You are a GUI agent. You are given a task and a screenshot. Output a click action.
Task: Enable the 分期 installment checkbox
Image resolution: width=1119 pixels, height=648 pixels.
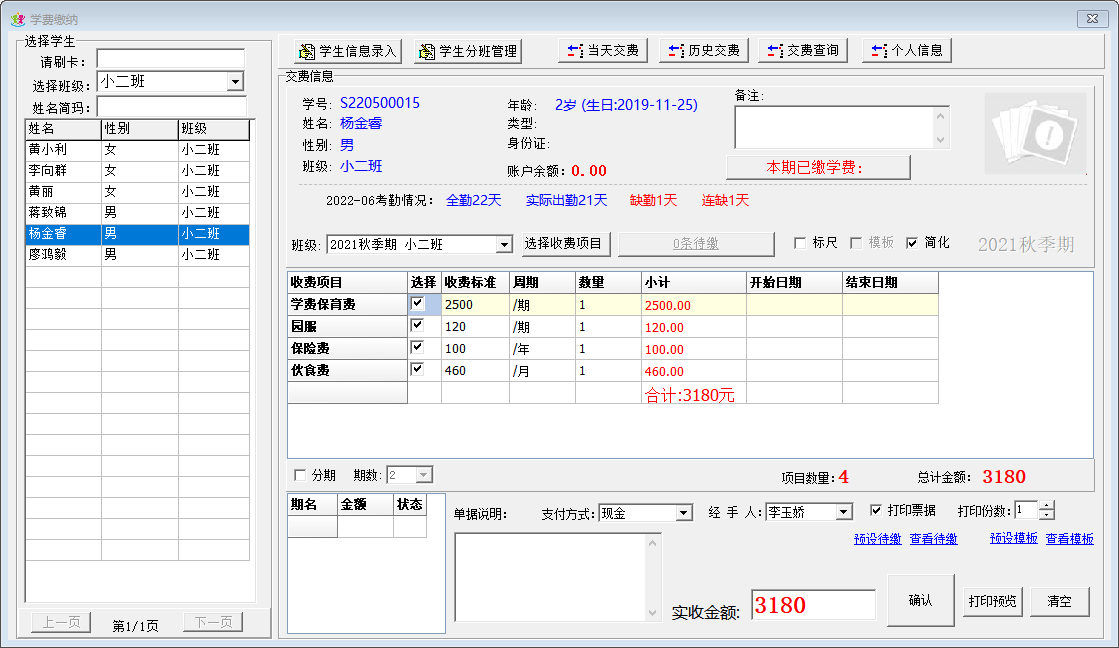pos(301,475)
